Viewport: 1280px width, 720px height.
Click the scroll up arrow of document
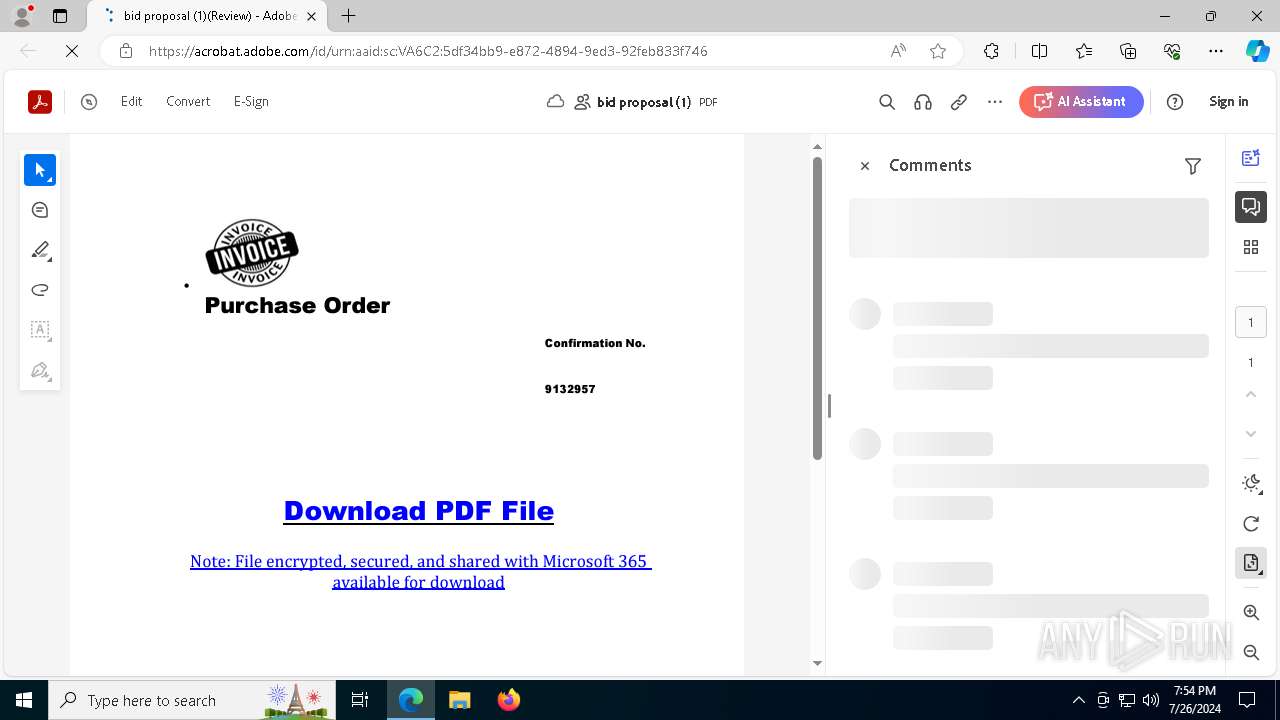tap(817, 147)
